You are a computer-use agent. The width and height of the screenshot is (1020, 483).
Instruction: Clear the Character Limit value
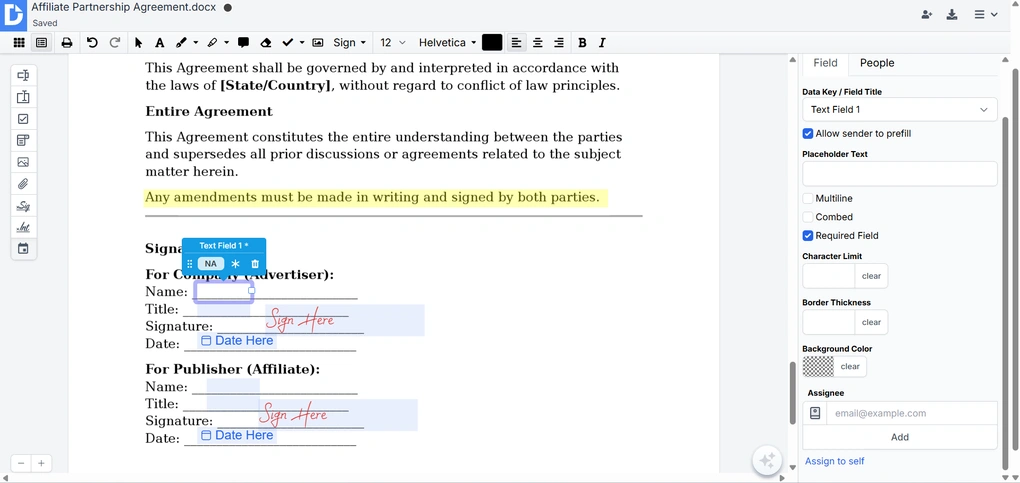[871, 276]
